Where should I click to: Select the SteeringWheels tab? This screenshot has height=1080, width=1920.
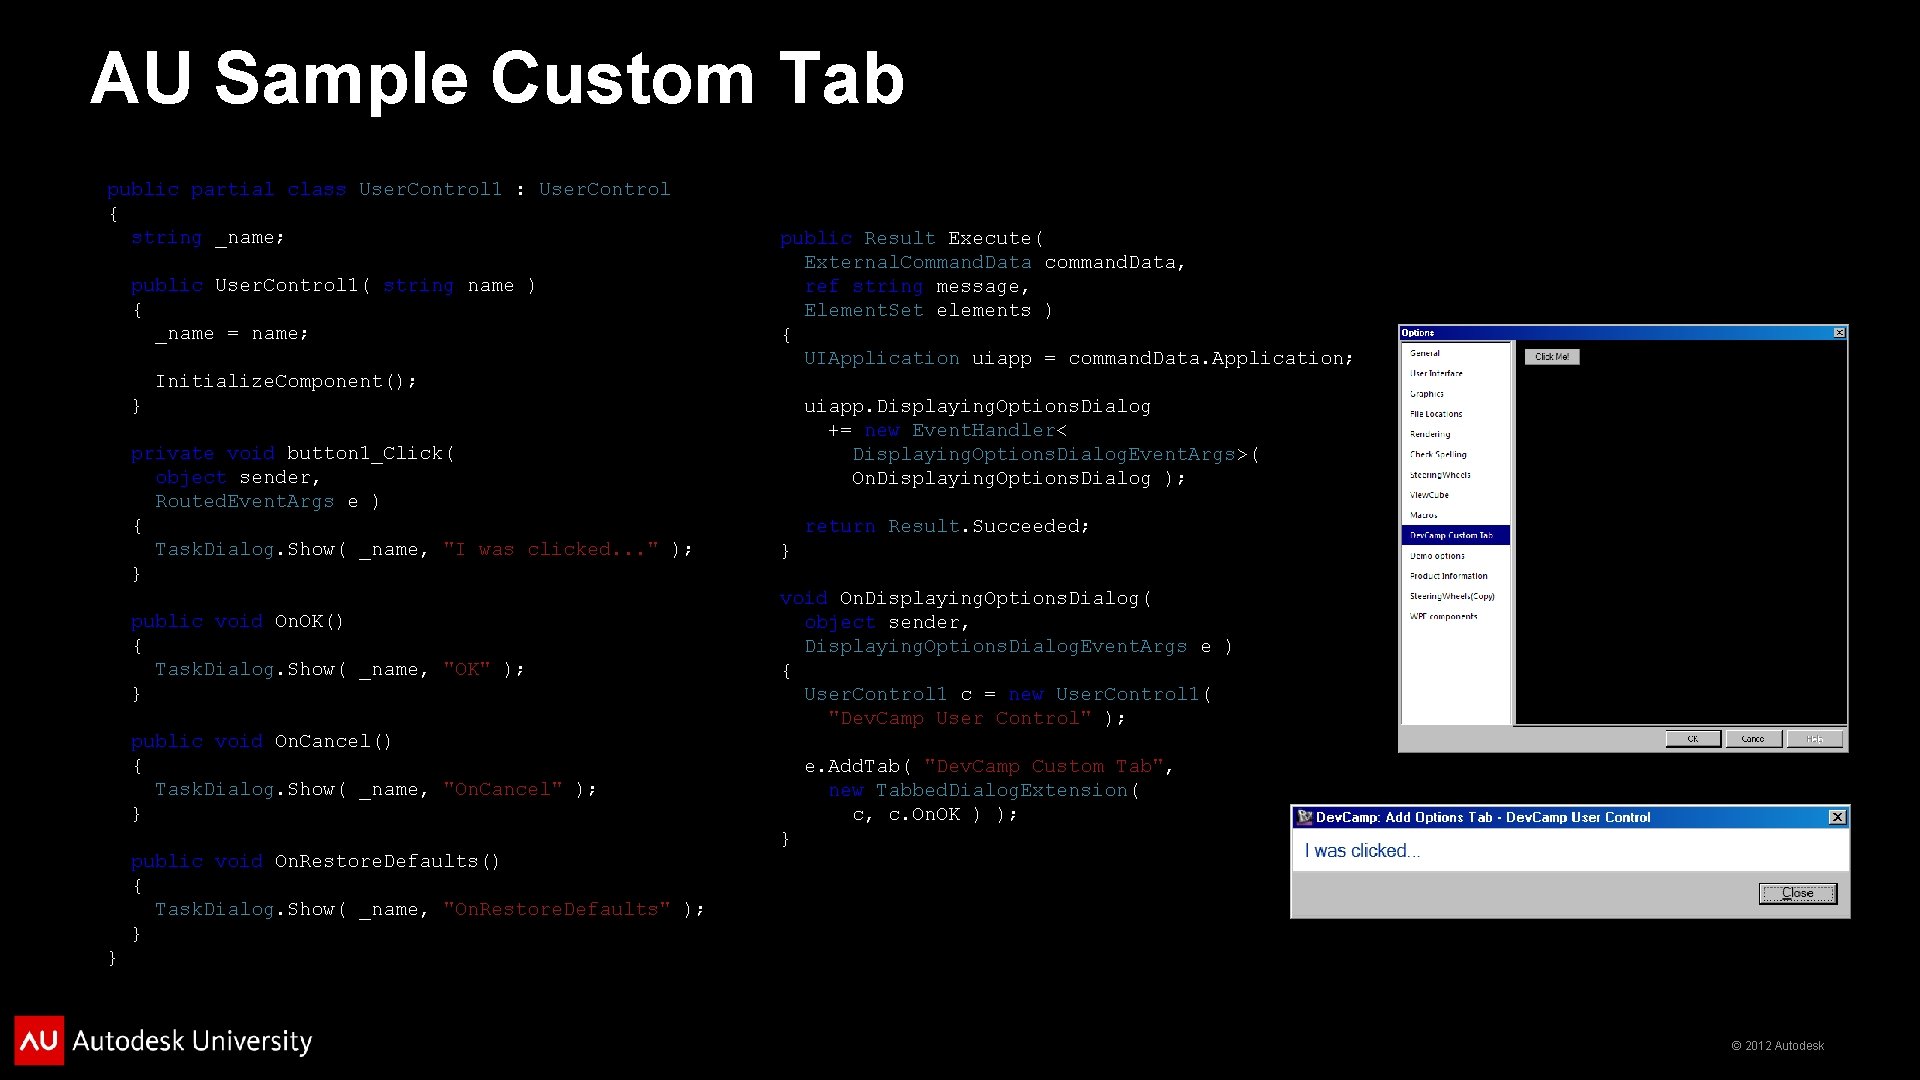(1440, 475)
